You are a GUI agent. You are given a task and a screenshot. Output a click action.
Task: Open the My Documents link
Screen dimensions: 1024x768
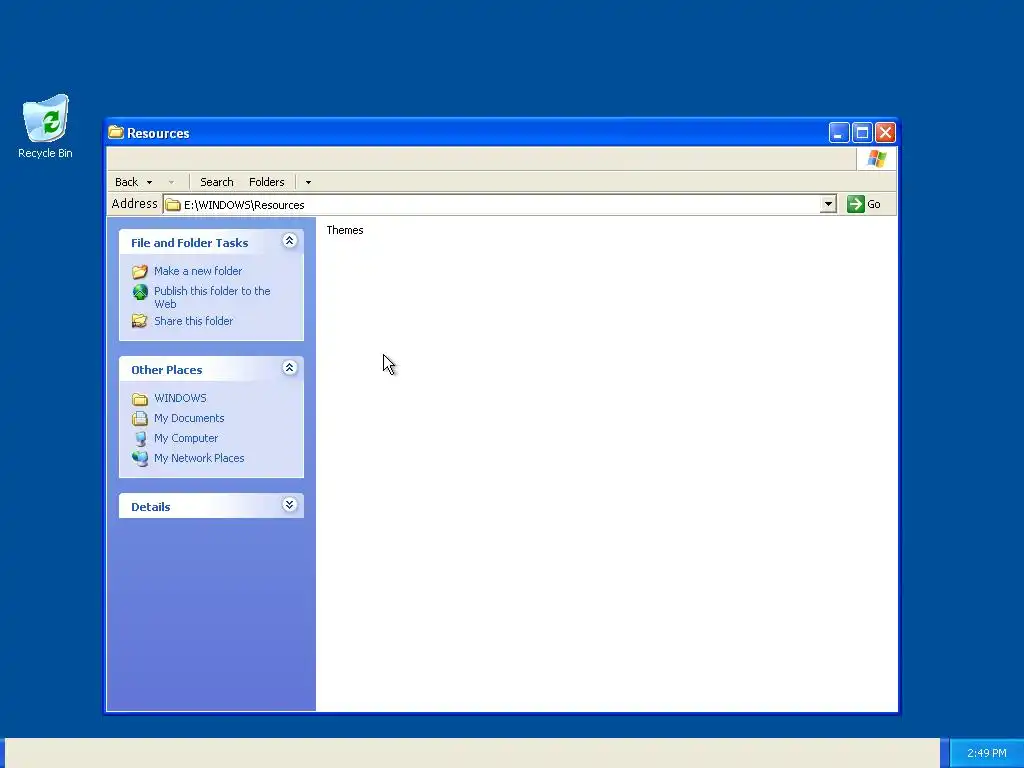189,418
